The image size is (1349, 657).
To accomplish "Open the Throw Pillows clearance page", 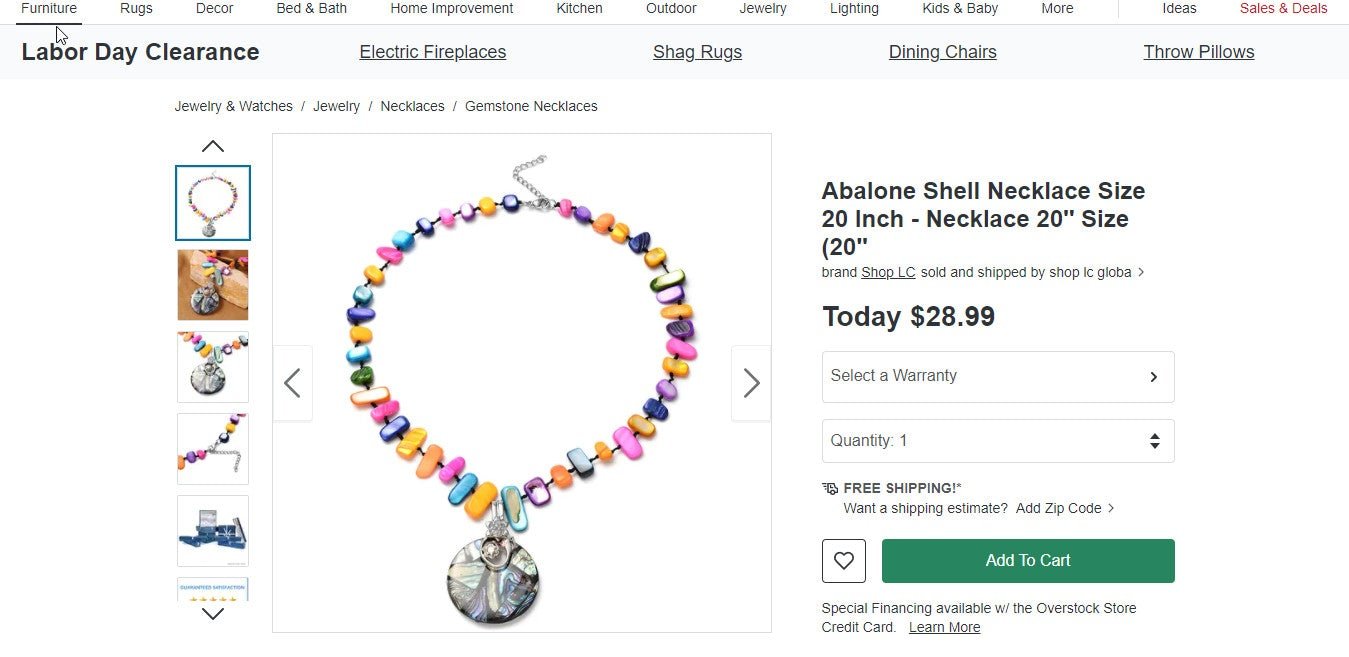I will [1198, 52].
